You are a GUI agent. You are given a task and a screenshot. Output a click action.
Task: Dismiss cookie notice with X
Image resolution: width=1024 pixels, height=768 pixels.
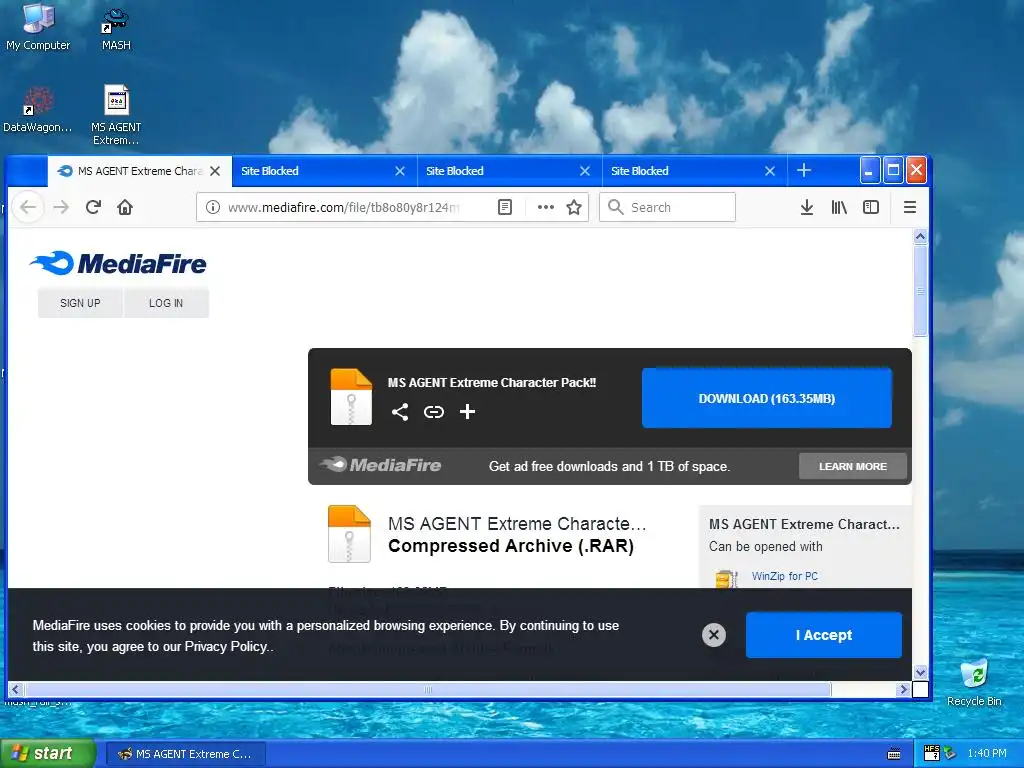(714, 635)
